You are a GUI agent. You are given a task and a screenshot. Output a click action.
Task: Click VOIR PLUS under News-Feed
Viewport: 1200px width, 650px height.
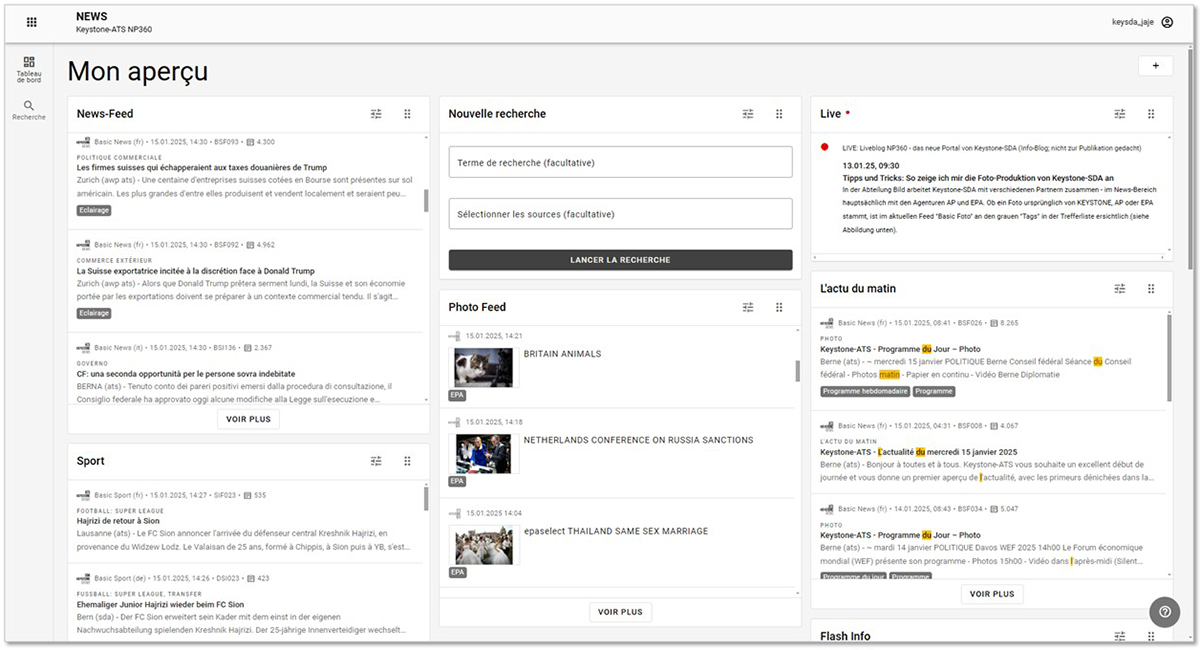[x=248, y=419]
